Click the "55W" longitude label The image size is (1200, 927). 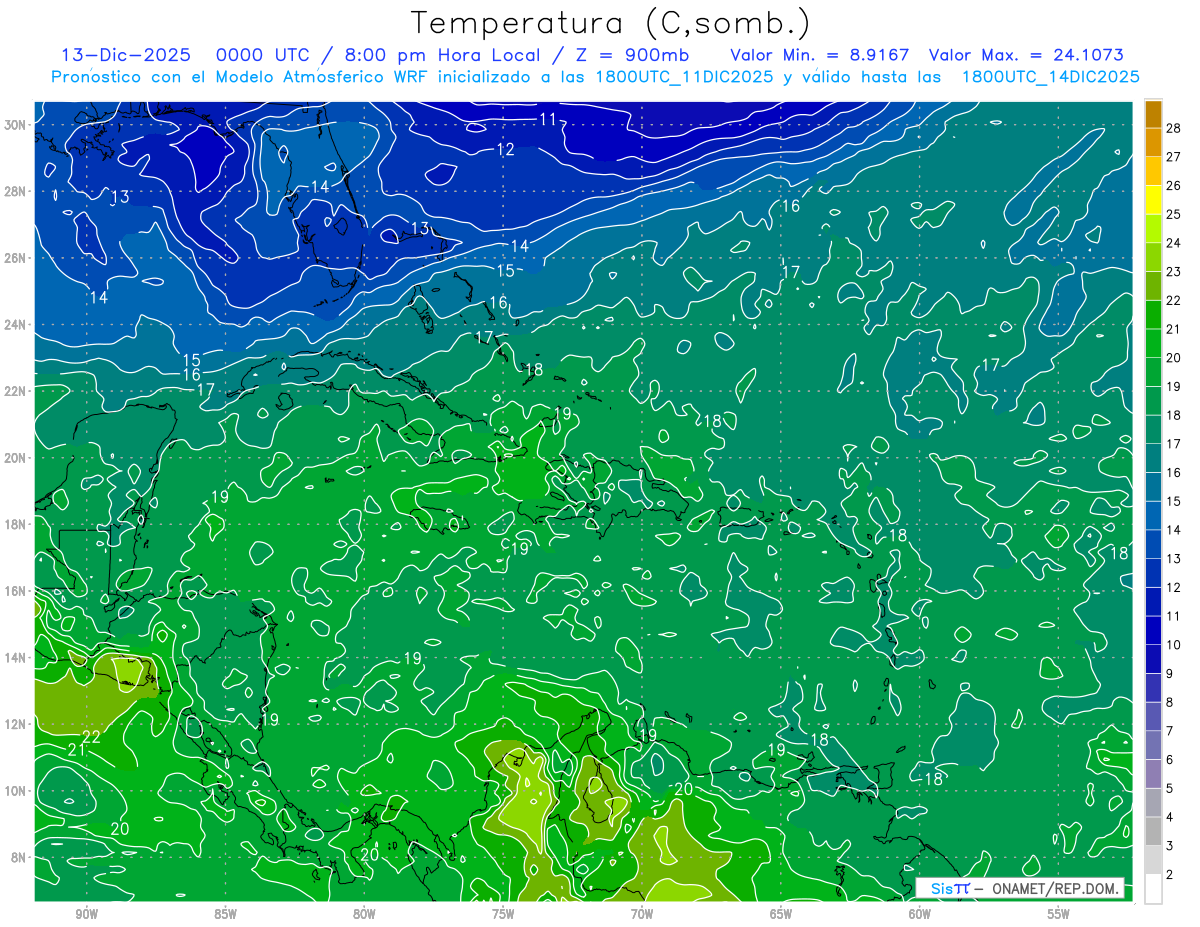tap(1058, 914)
